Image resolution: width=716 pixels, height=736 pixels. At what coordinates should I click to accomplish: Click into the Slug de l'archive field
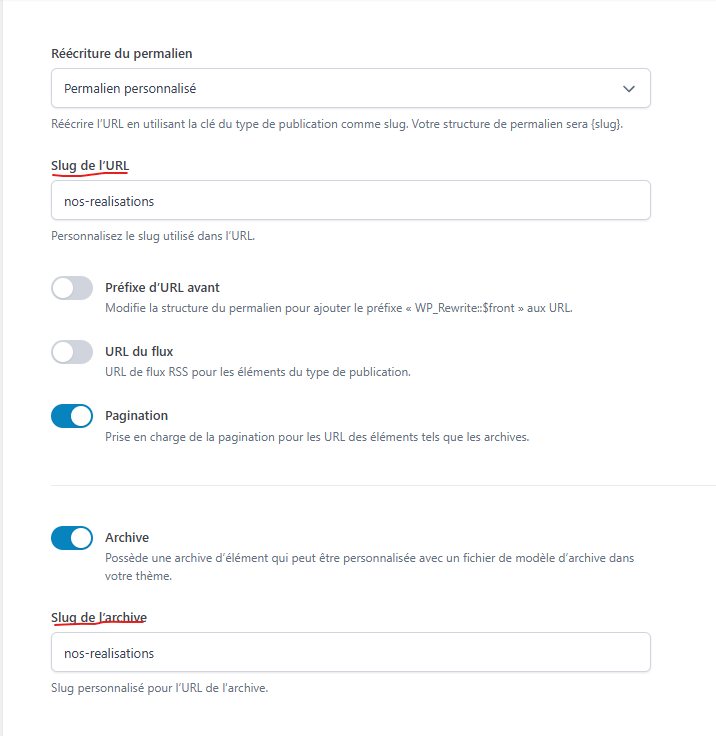tap(351, 652)
